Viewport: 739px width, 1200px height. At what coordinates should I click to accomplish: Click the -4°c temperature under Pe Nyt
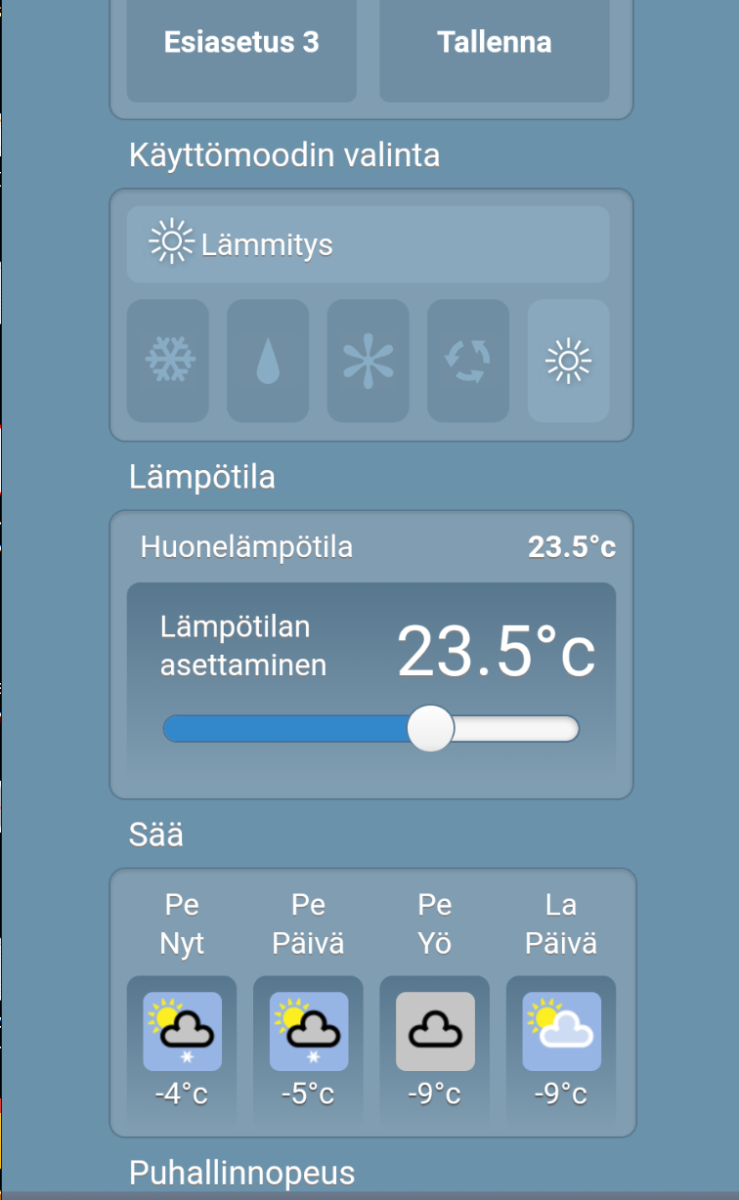pyautogui.click(x=182, y=1094)
